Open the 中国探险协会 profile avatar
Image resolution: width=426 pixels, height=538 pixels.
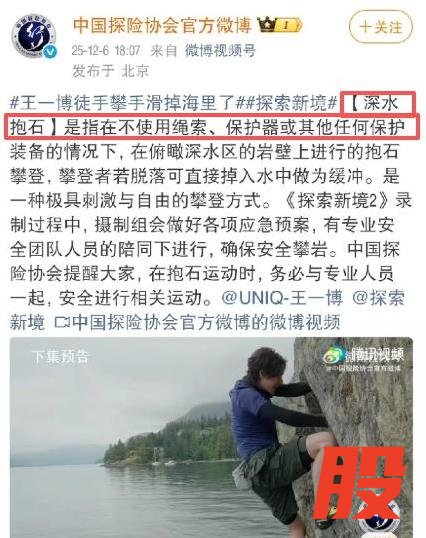[34, 36]
